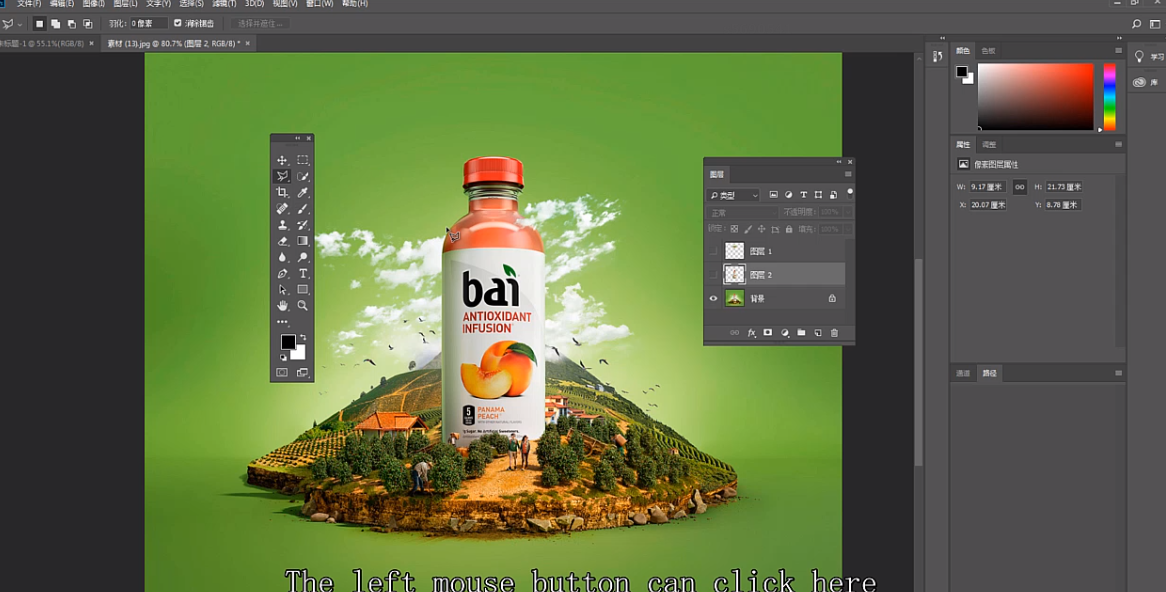This screenshot has height=592, width=1166.
Task: Hide the 背景 layer eye icon
Action: (x=713, y=298)
